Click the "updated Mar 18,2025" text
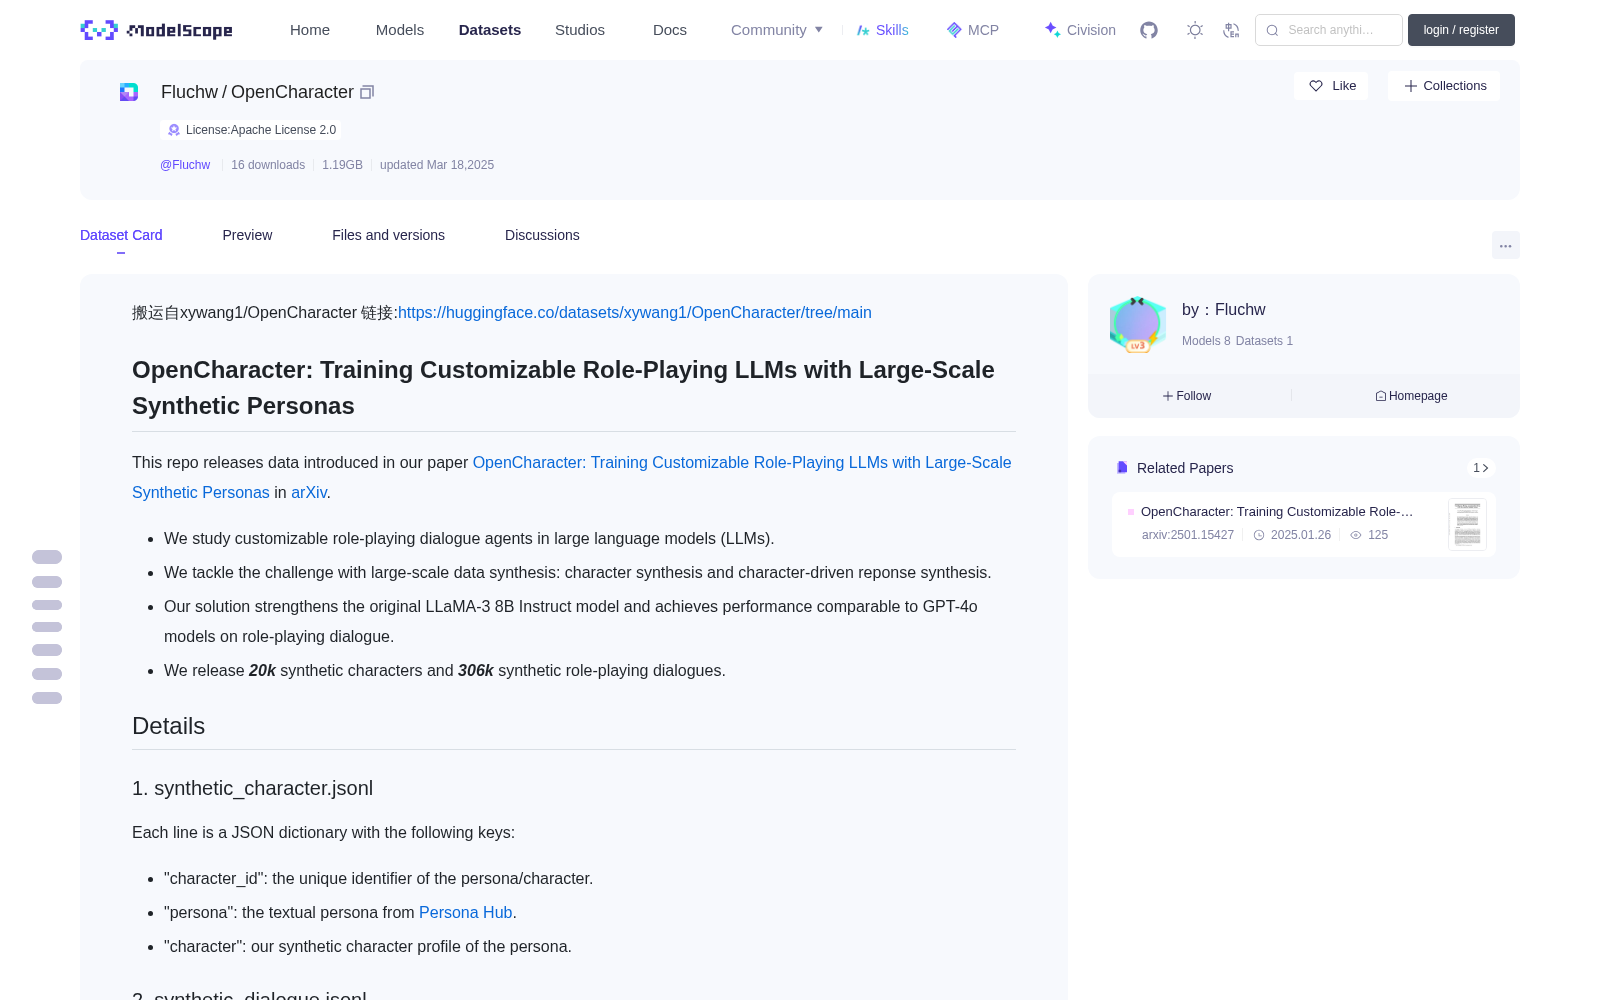This screenshot has width=1600, height=1000. [x=437, y=165]
